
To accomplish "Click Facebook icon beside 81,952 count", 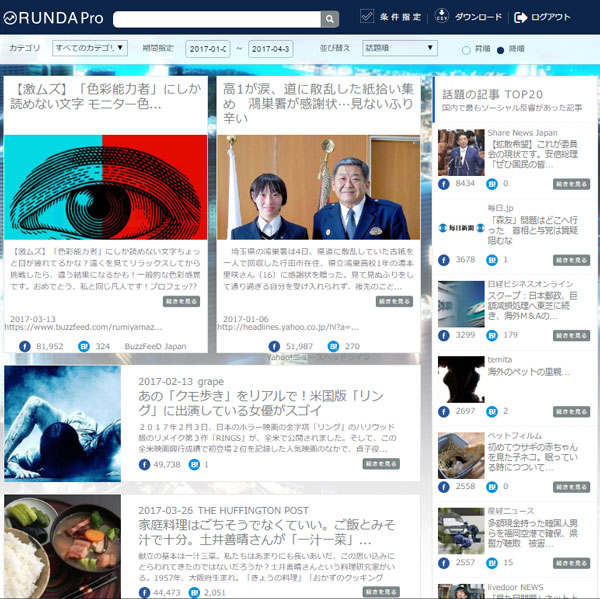I will tap(25, 346).
